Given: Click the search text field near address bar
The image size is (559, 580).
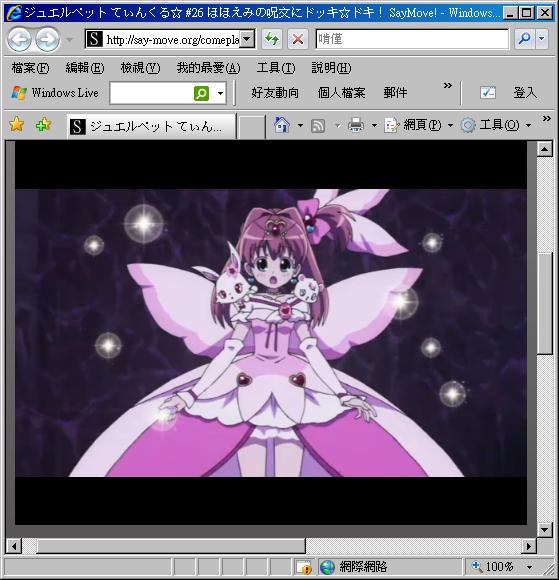Looking at the screenshot, I should click(x=412, y=39).
